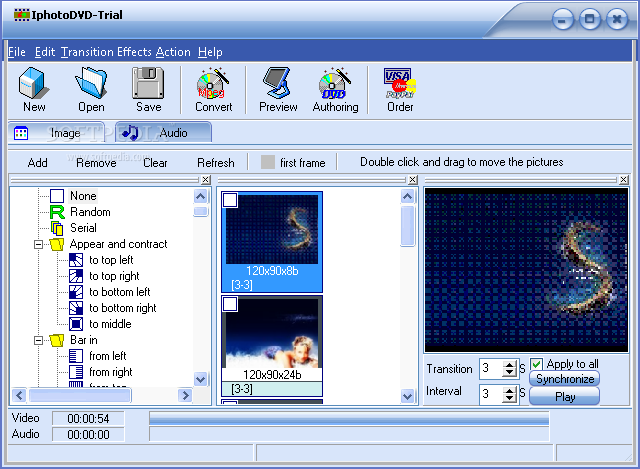The height and width of the screenshot is (469, 640).
Task: Select the 120x90x8b picture thumbnail
Action: tap(272, 242)
